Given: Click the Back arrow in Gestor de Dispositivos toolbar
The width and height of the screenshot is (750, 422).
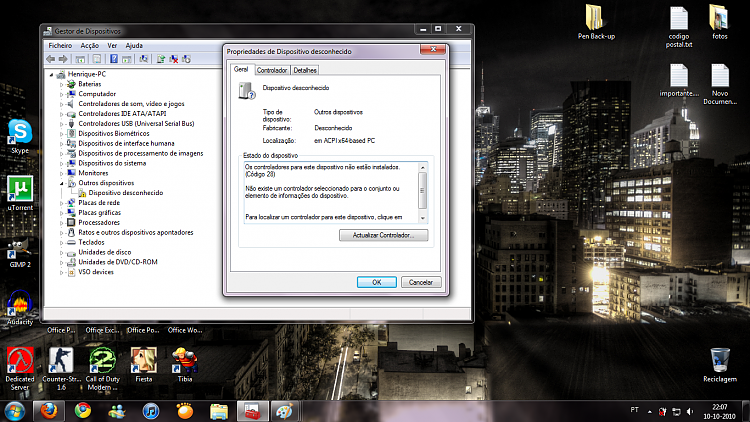Looking at the screenshot, I should click(x=50, y=59).
